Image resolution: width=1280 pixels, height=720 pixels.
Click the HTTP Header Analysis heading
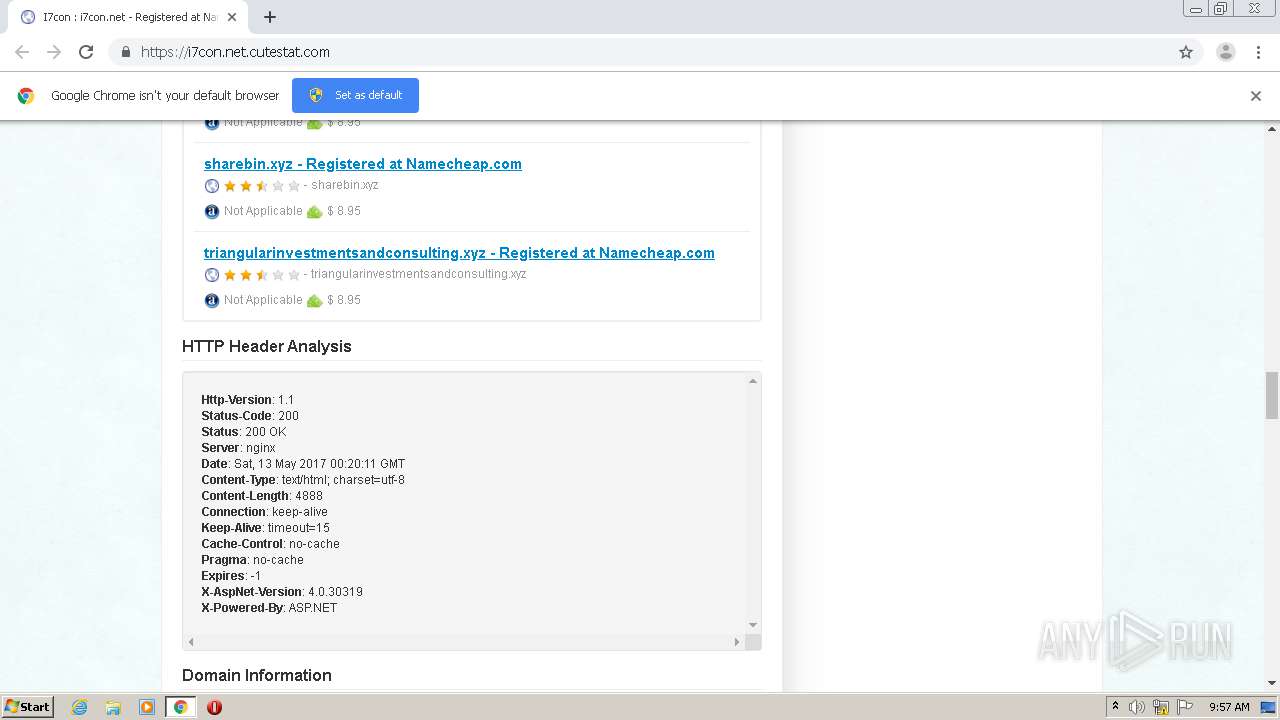267,347
